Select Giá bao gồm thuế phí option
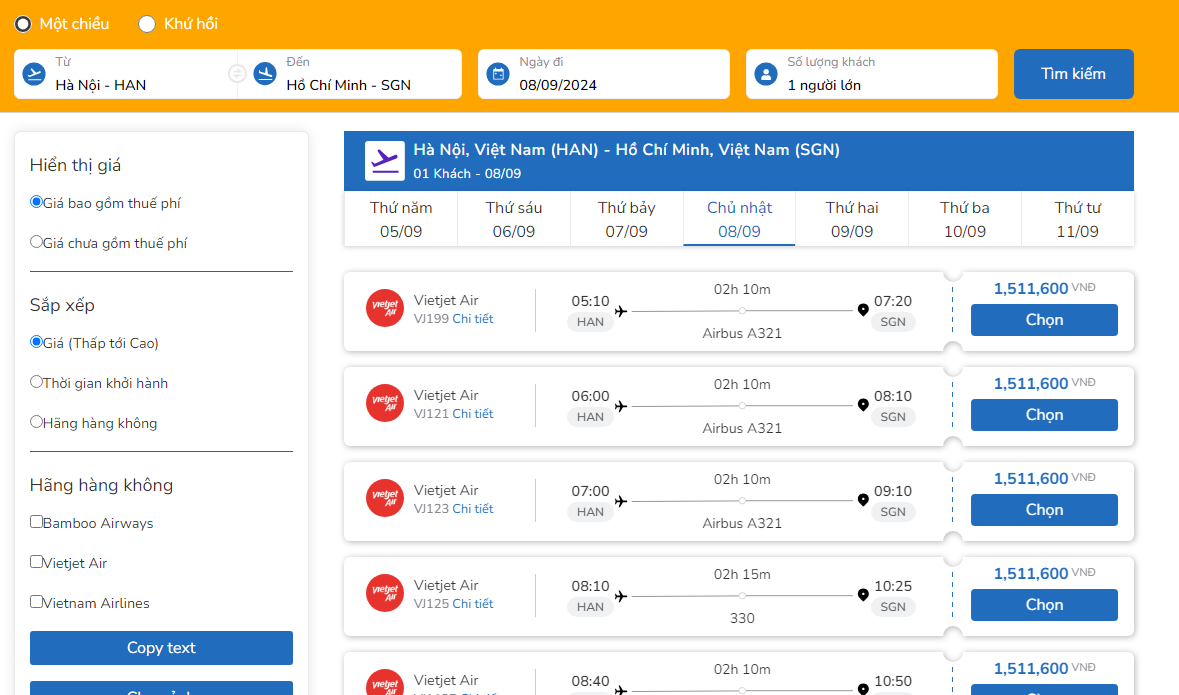The width and height of the screenshot is (1179, 695). [x=36, y=202]
